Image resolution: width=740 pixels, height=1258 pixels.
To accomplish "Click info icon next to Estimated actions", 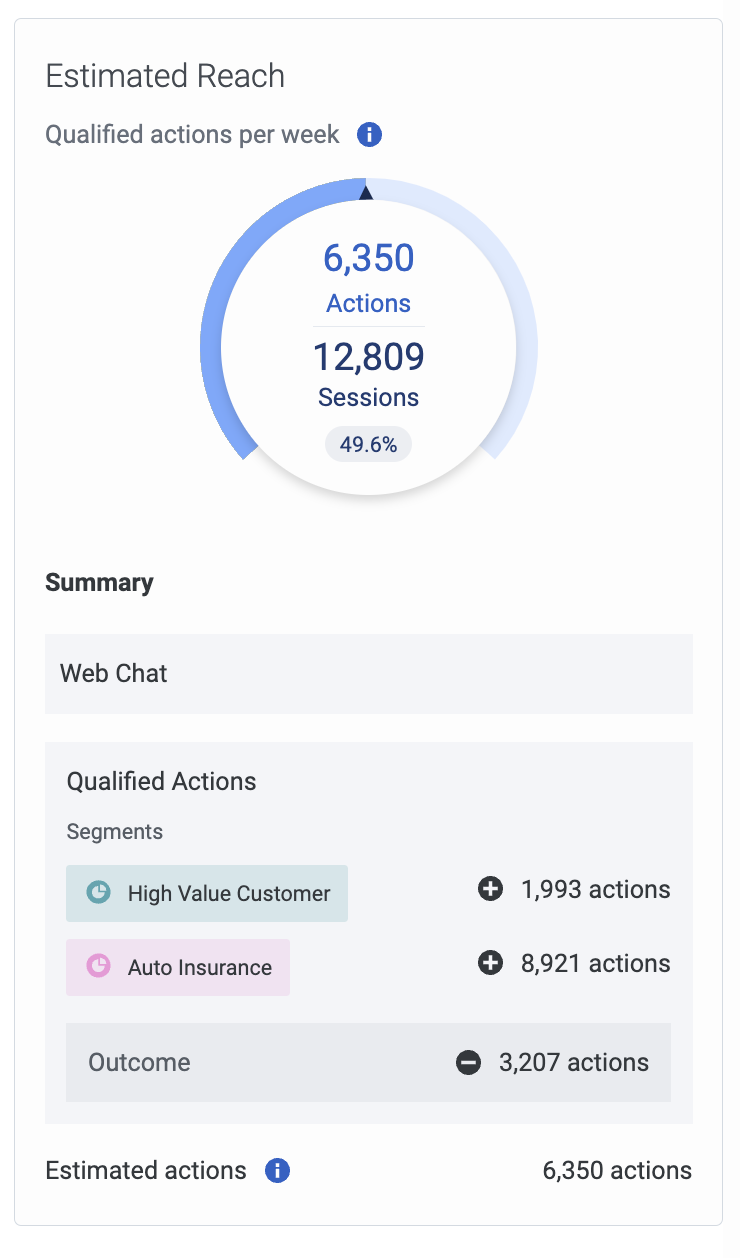I will click(x=277, y=1170).
